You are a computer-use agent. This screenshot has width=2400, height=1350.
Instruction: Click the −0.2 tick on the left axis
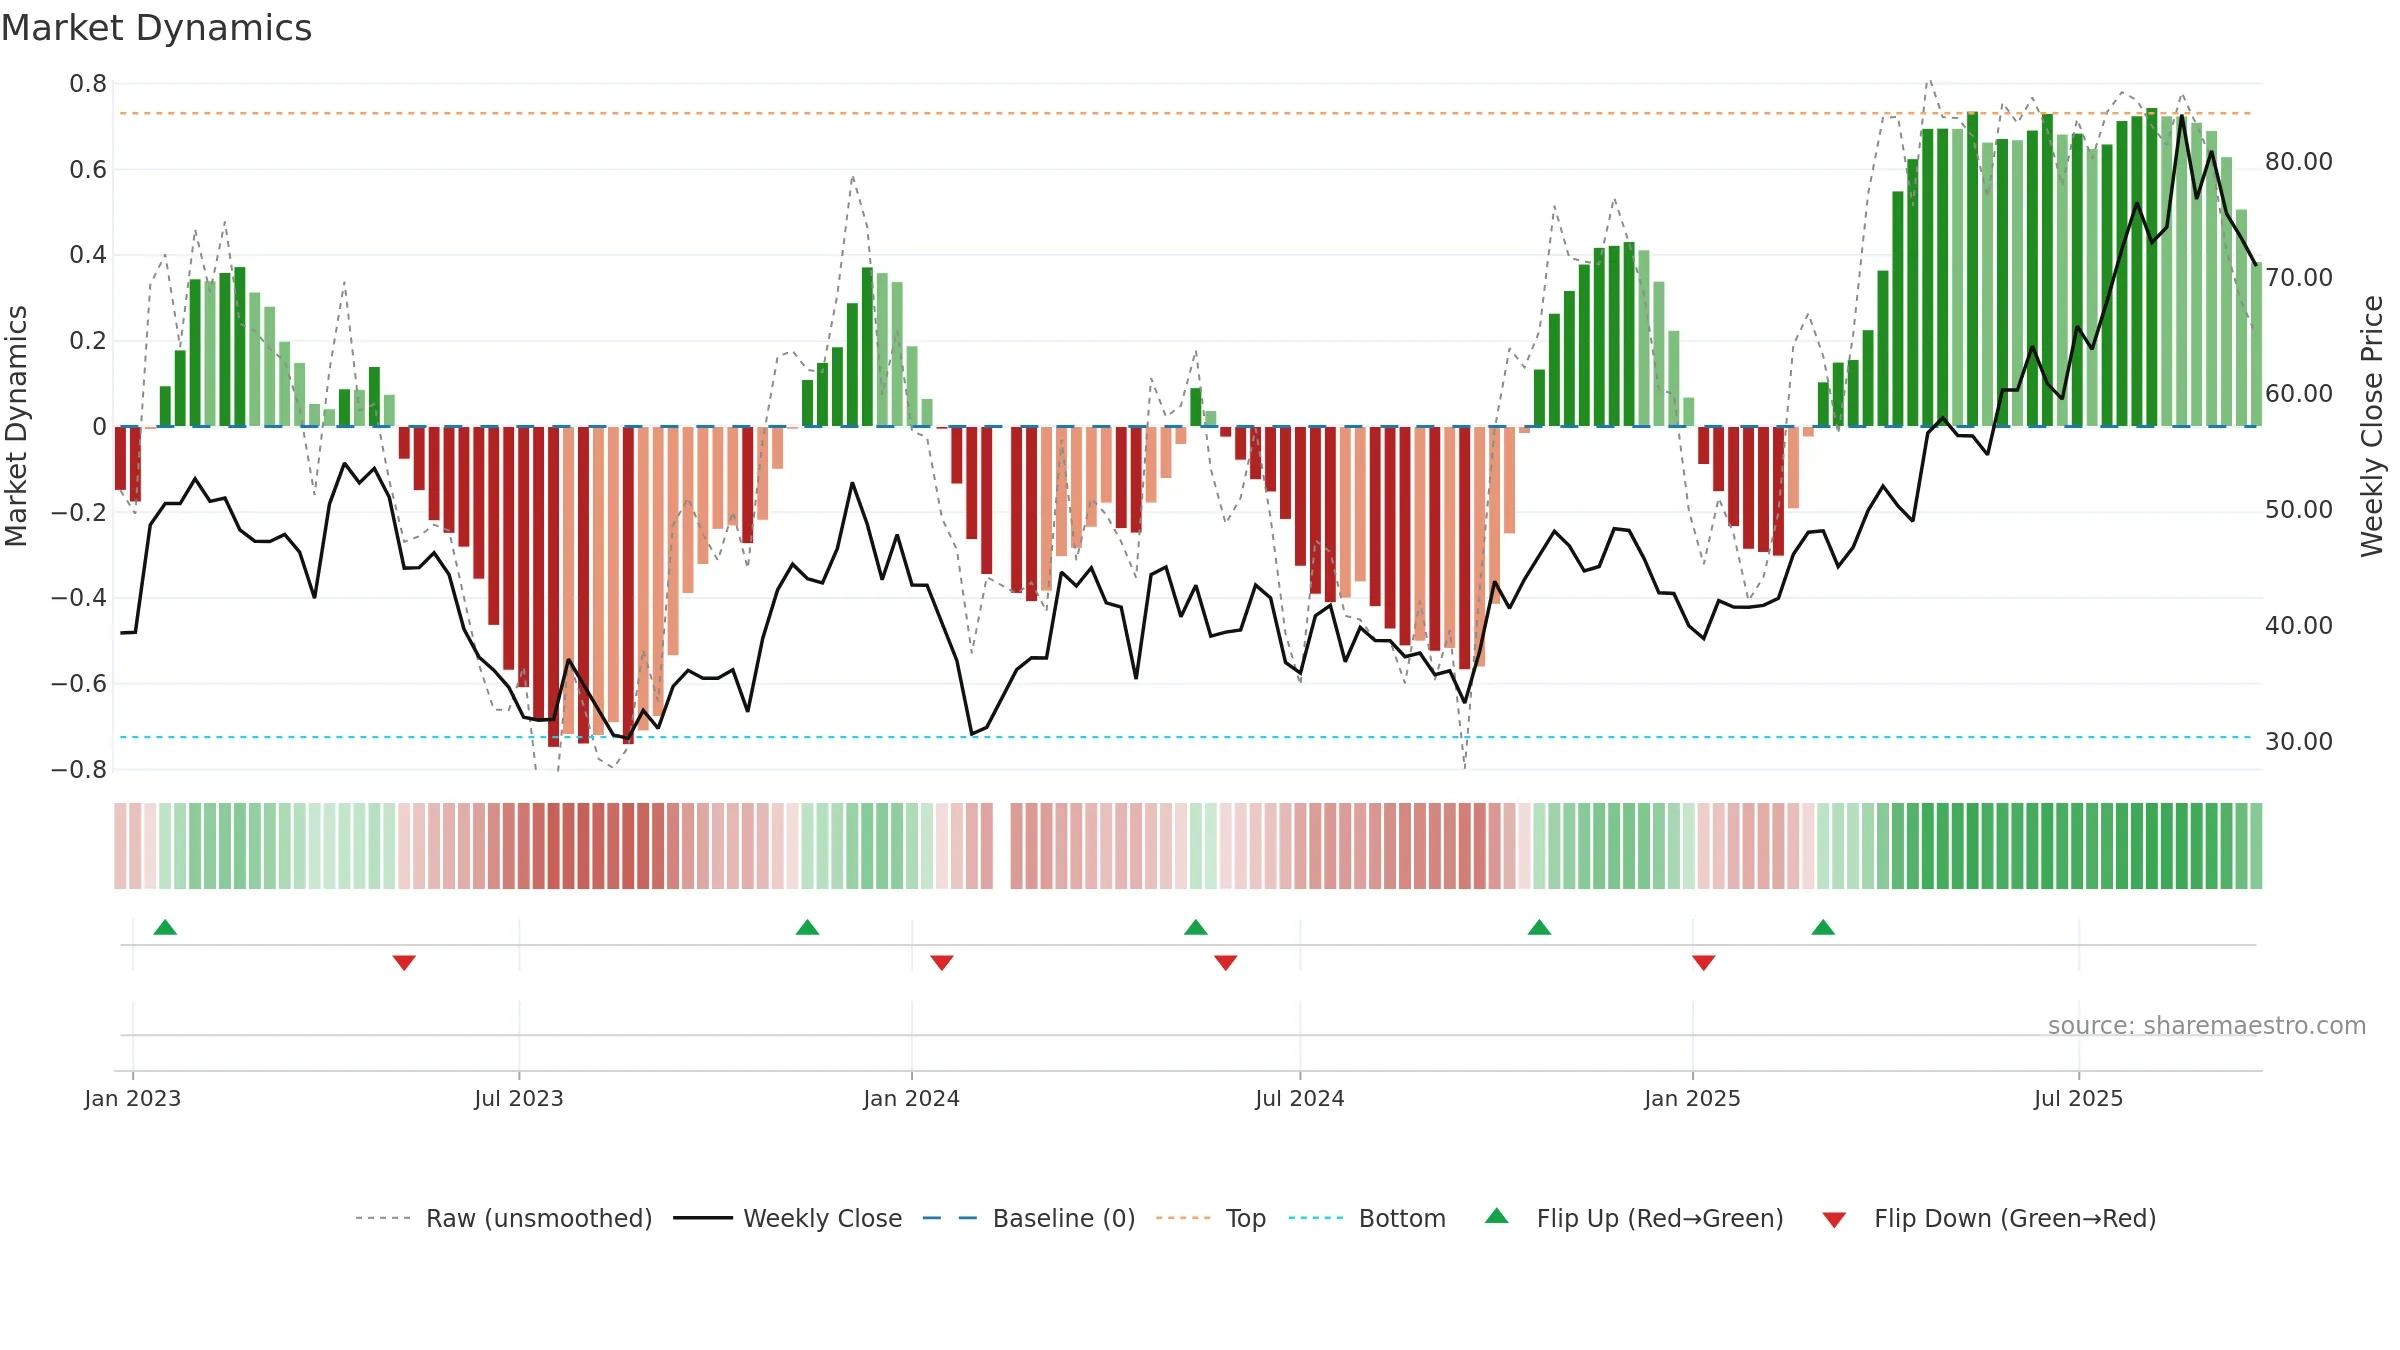79,512
